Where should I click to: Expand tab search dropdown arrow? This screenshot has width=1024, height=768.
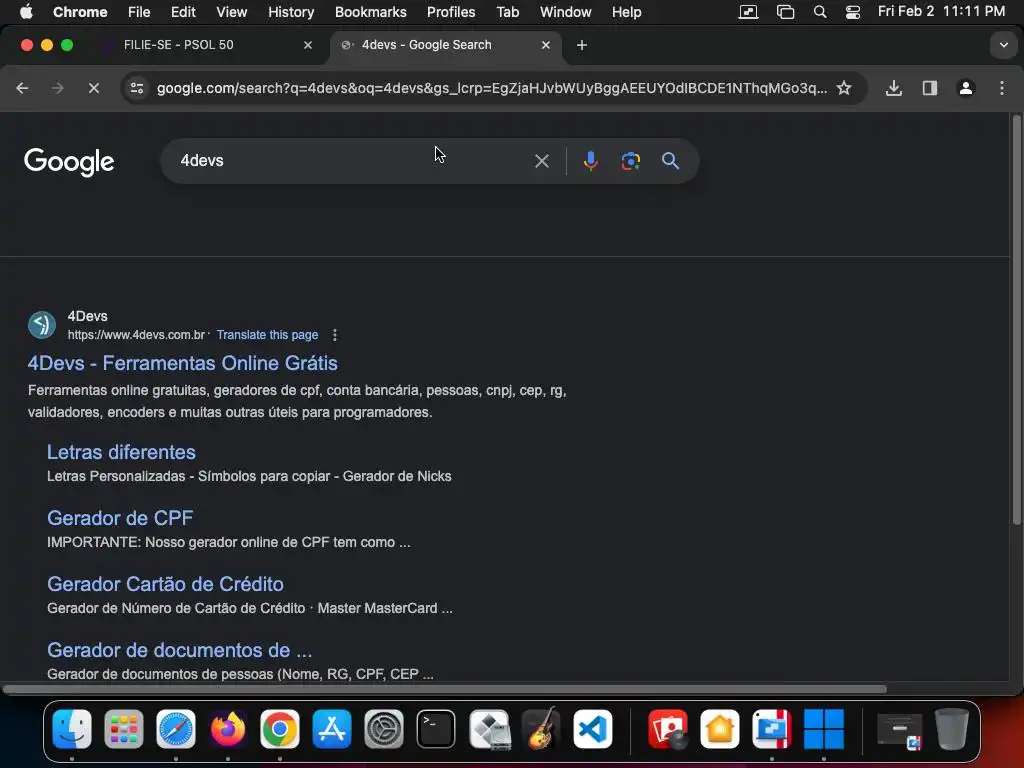[x=1003, y=45]
